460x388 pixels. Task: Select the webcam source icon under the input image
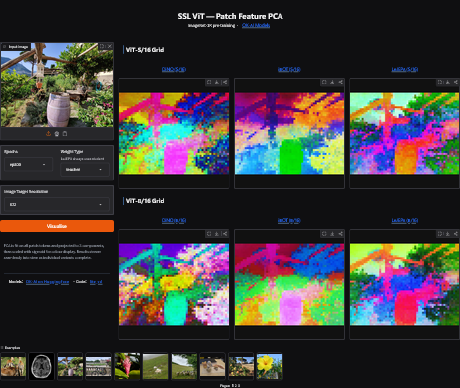coord(57,134)
